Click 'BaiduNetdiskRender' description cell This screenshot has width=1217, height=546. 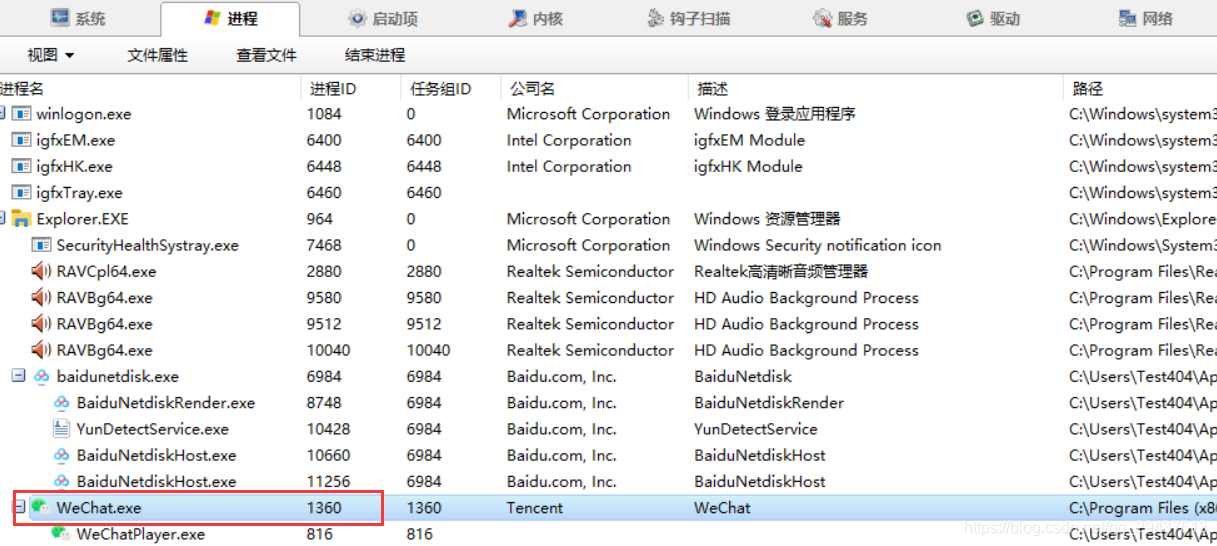(x=769, y=403)
